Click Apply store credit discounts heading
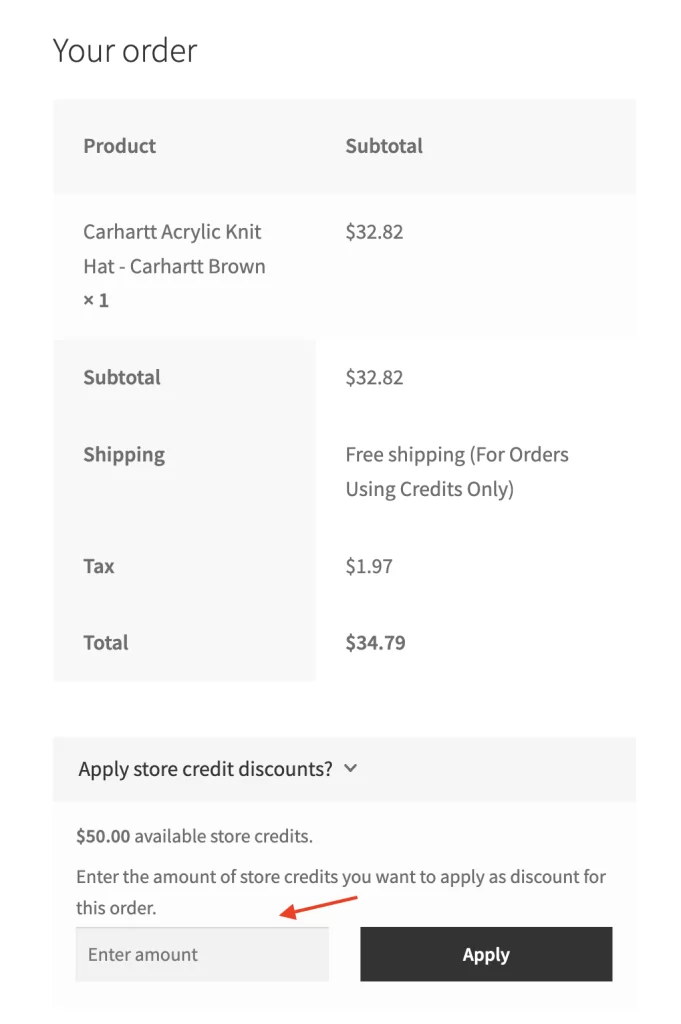 [x=205, y=769]
